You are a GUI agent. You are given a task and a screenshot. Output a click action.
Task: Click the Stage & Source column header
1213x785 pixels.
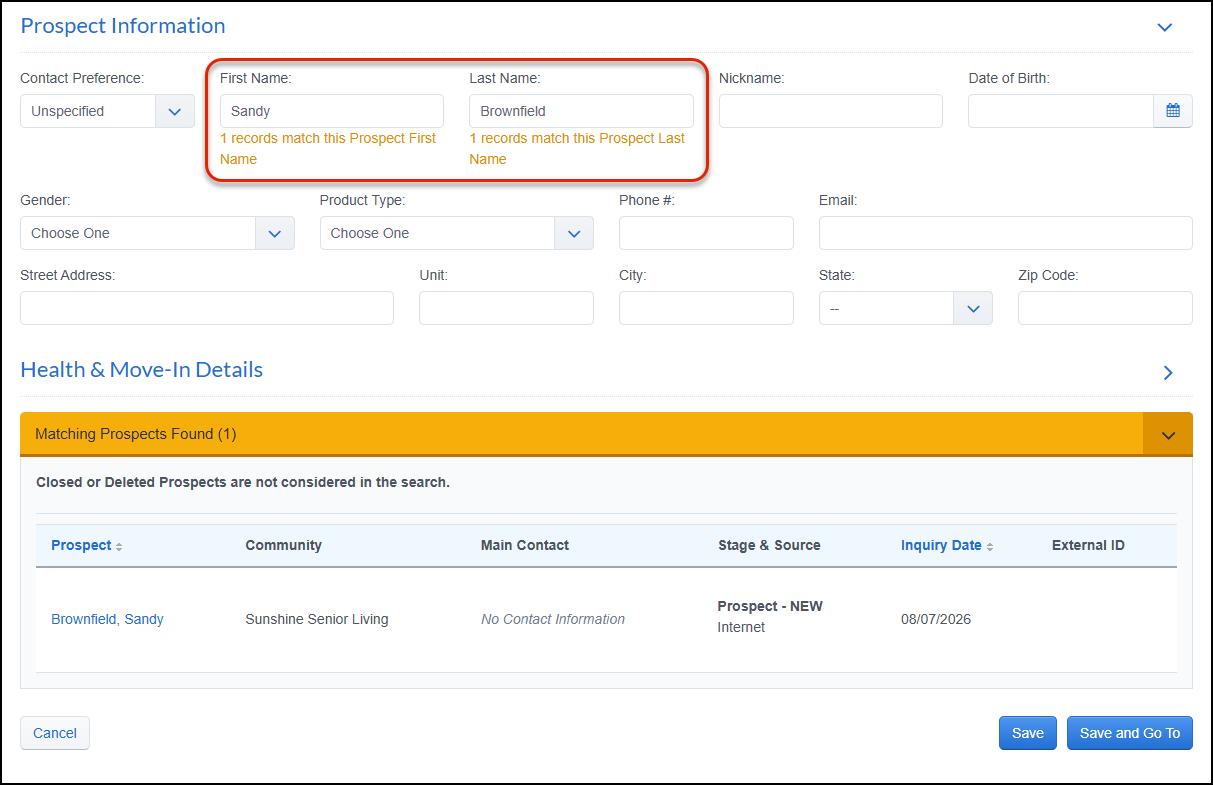point(769,546)
